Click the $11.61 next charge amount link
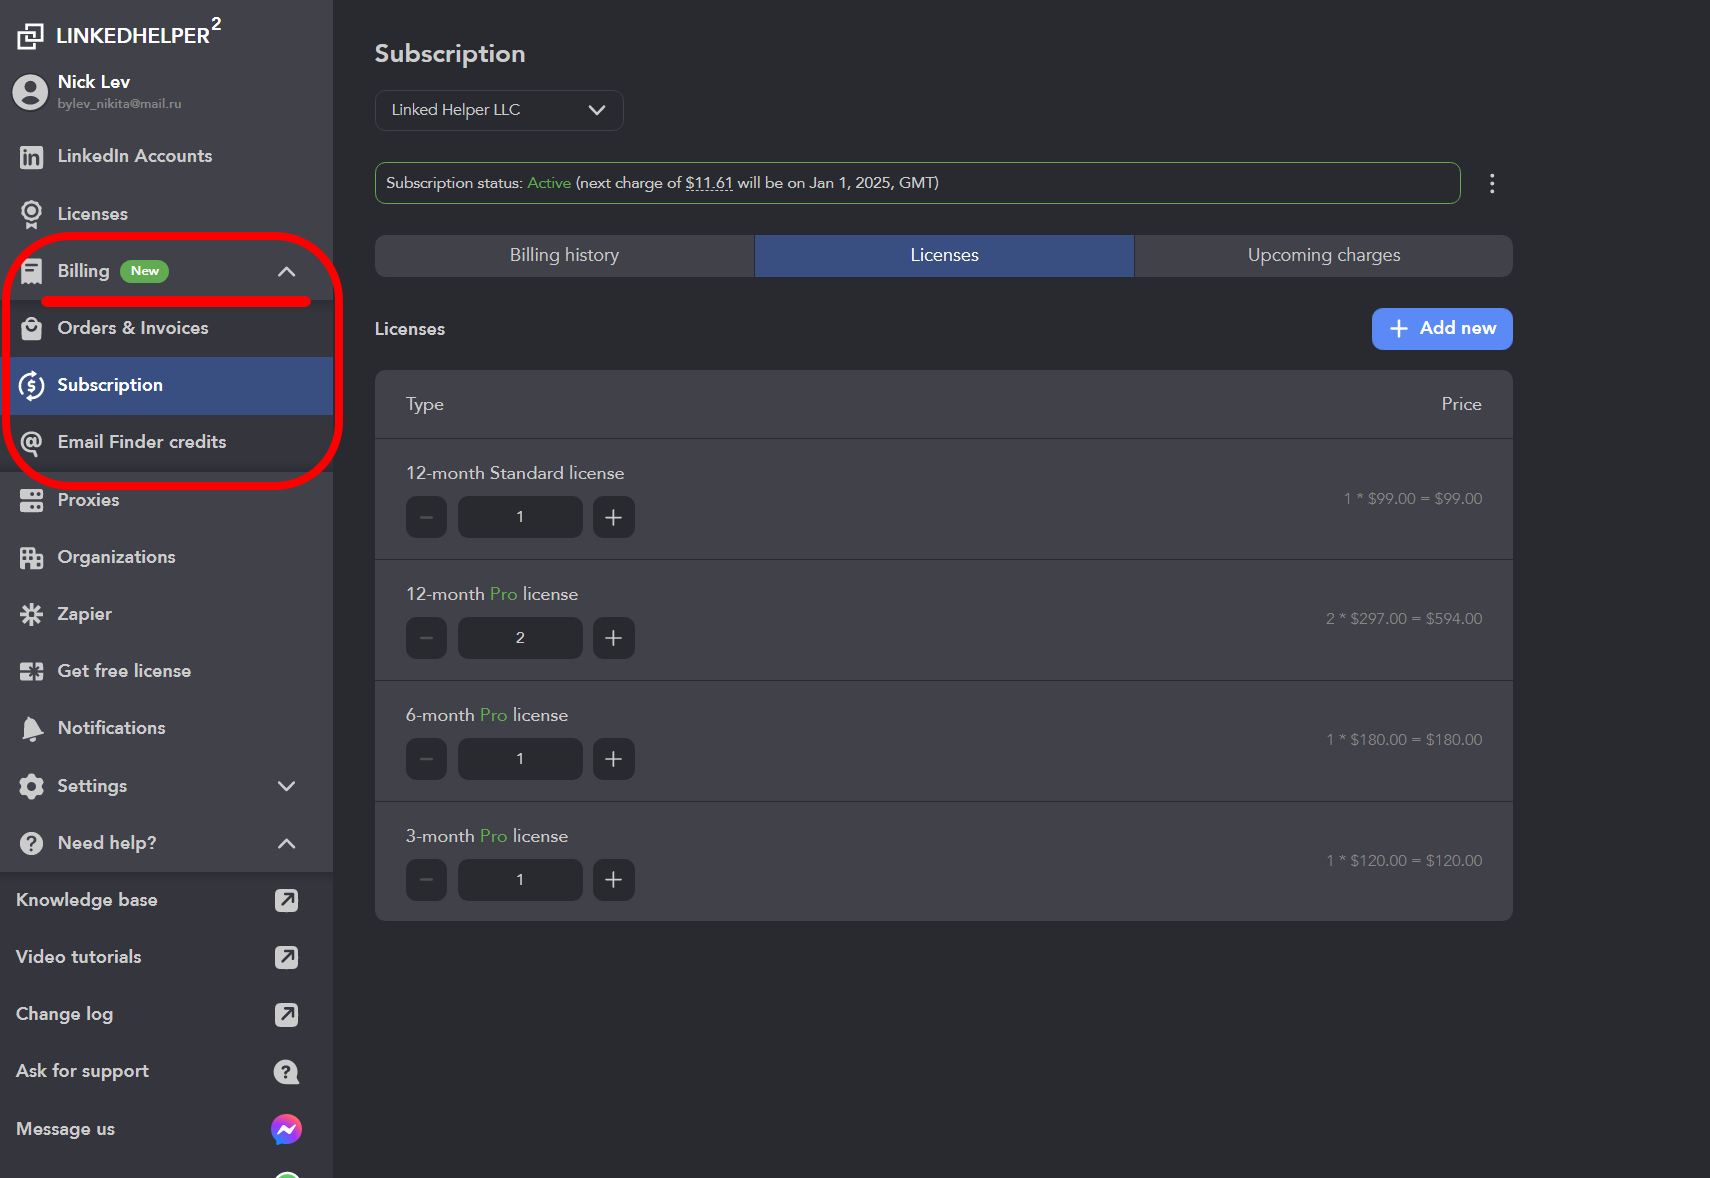 point(709,183)
